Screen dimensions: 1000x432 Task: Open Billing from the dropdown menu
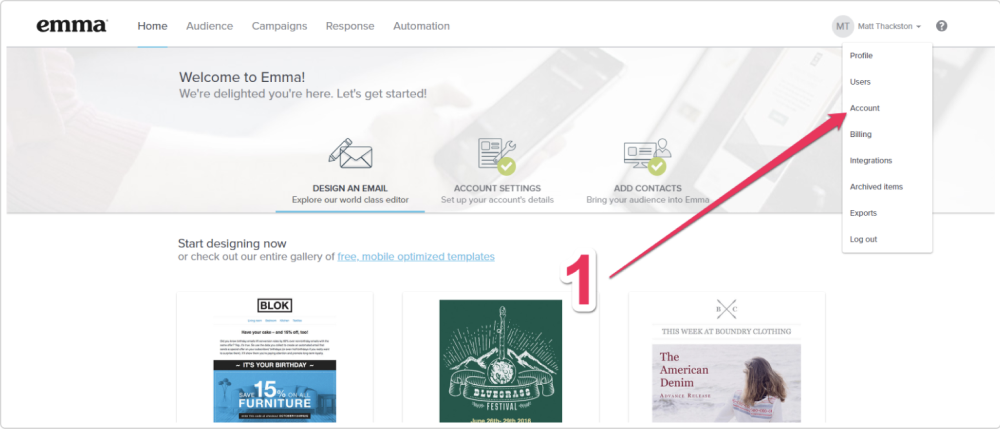[x=860, y=134]
